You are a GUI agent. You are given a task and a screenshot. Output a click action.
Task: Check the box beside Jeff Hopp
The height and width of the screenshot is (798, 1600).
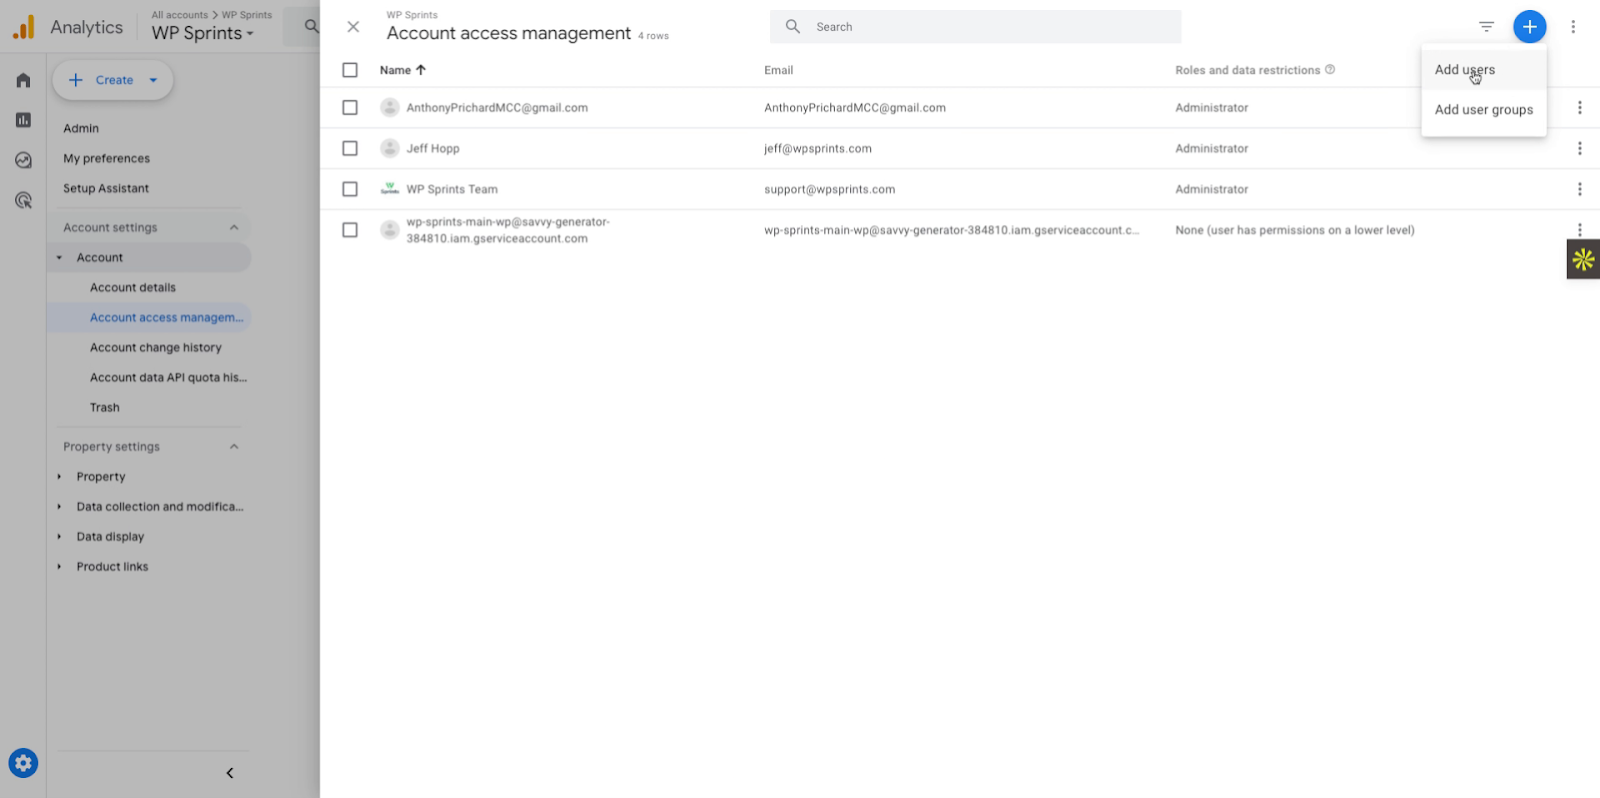pos(350,148)
